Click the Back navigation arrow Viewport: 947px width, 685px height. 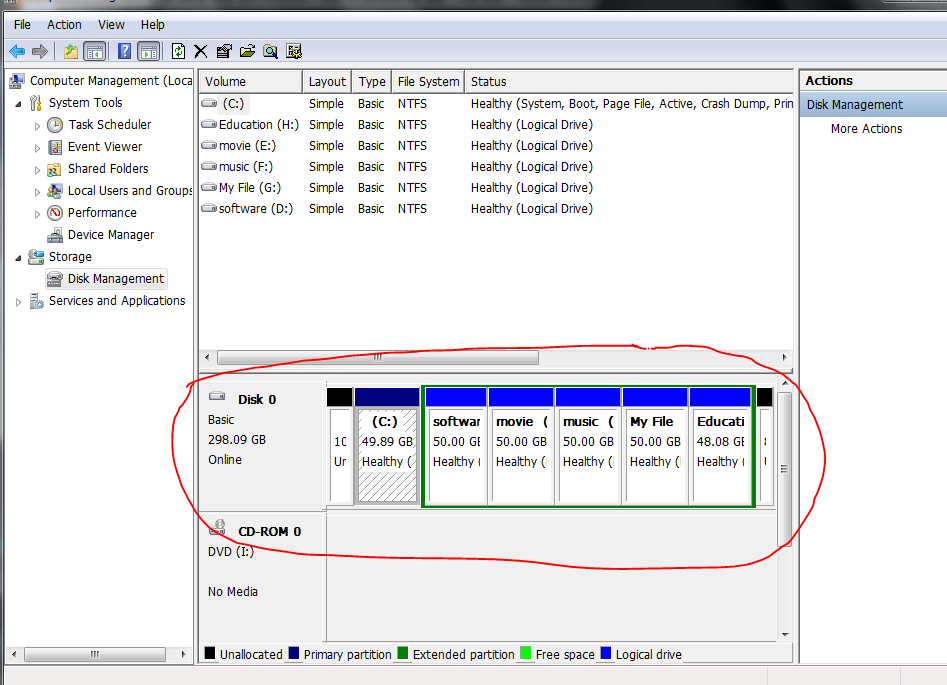tap(19, 51)
